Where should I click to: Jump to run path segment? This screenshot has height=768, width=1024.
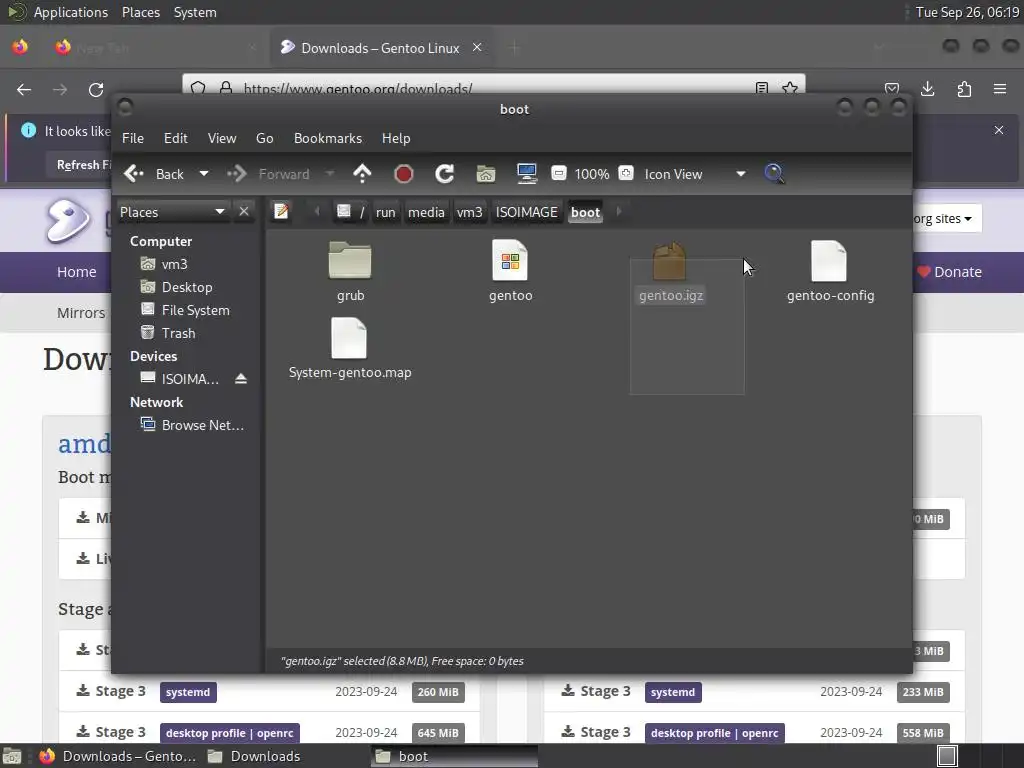click(385, 212)
